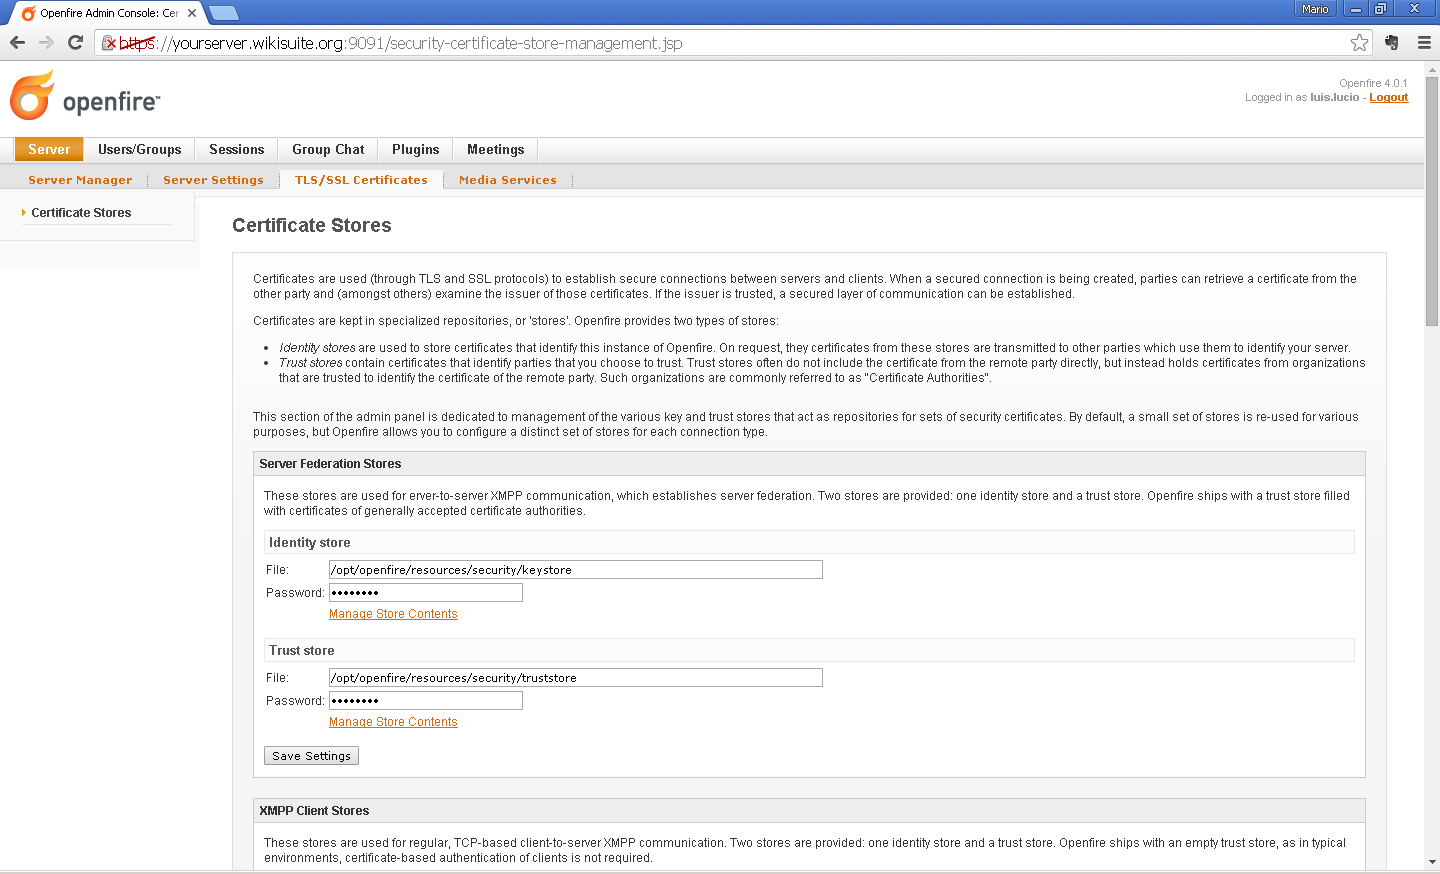
Task: Open Manage Store Contents for Identity store
Action: pyautogui.click(x=393, y=614)
